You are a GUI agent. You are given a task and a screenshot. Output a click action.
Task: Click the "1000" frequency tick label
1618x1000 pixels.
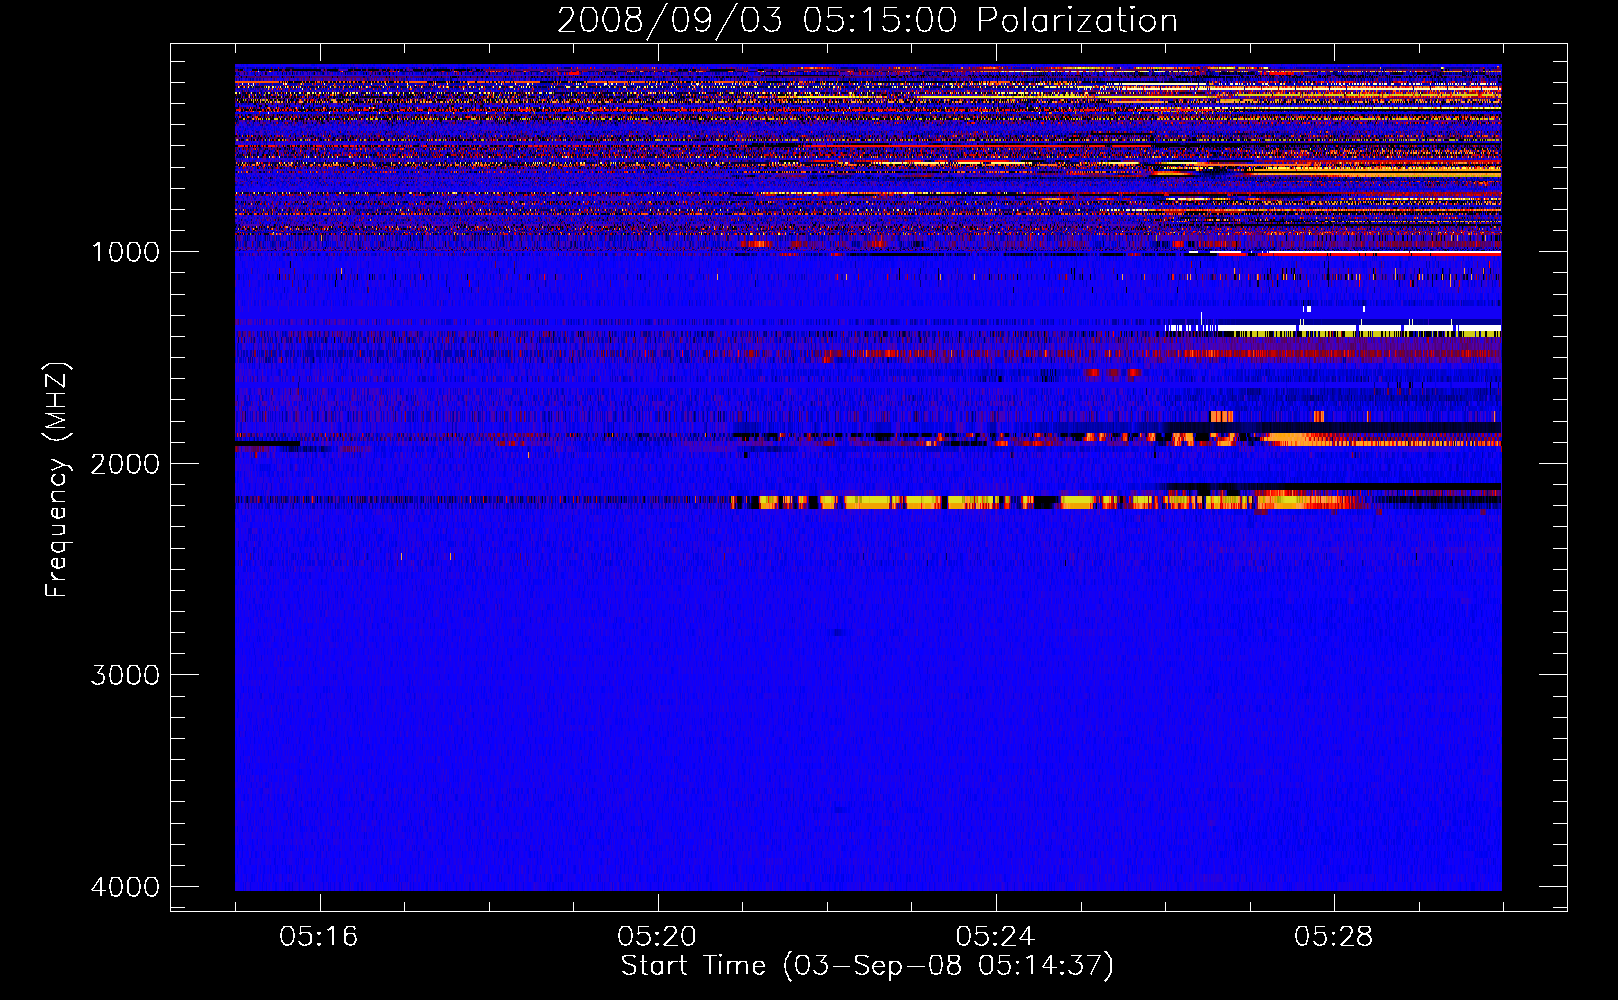125,251
